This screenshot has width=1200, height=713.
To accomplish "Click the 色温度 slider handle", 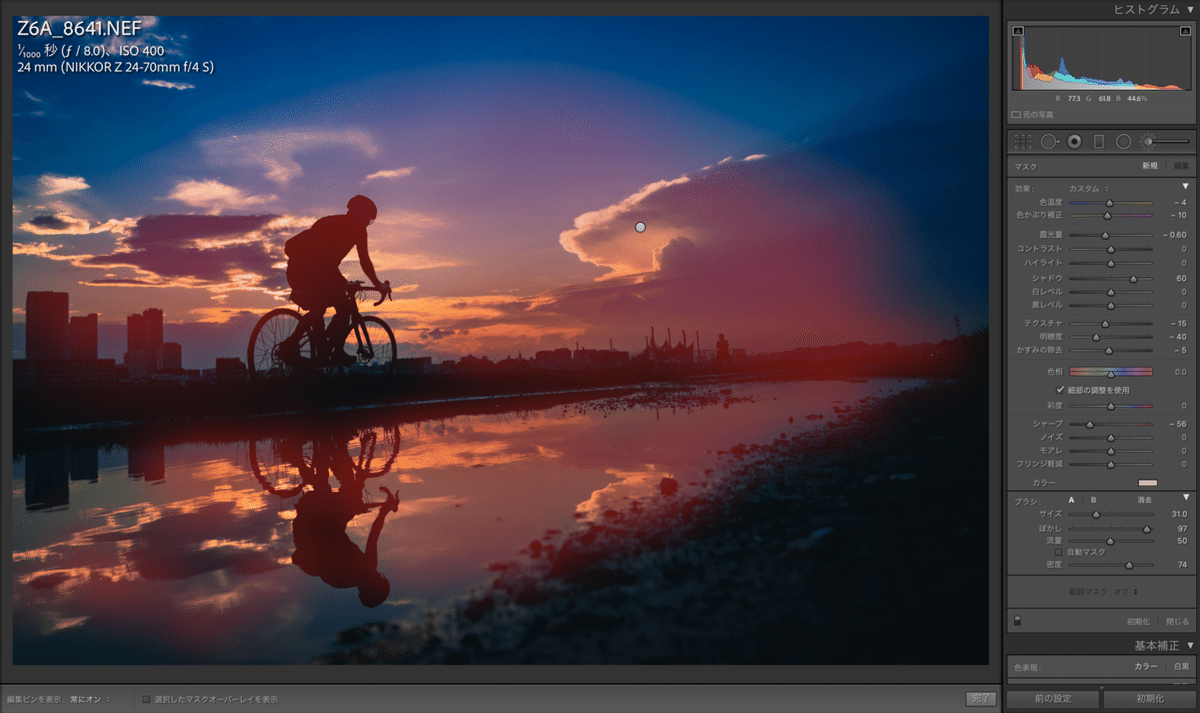I will click(x=1109, y=202).
